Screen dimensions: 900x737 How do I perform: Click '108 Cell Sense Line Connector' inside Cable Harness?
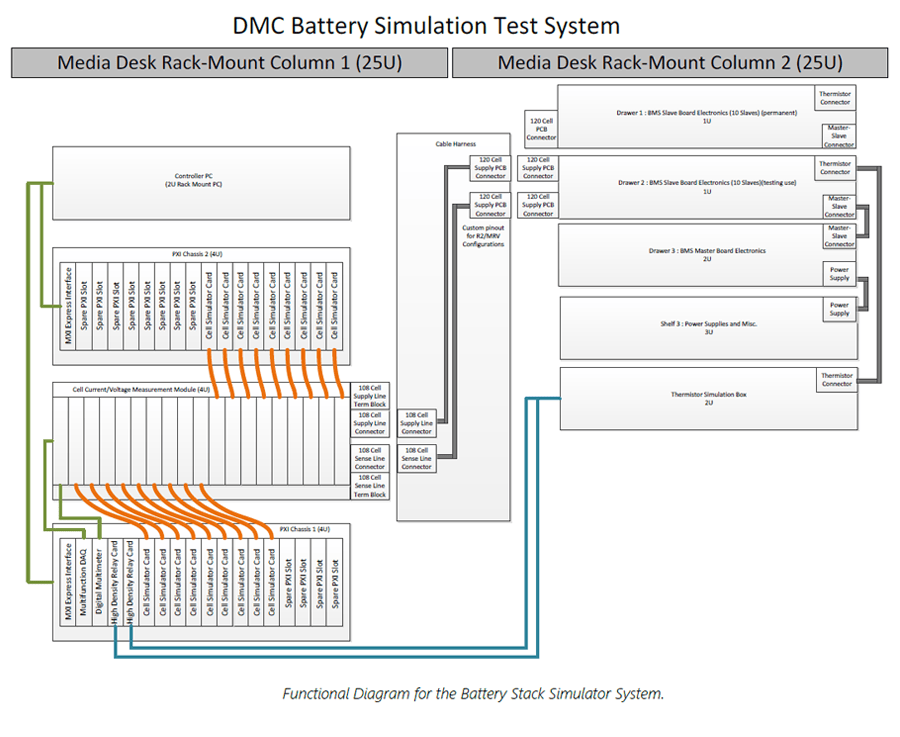point(417,459)
